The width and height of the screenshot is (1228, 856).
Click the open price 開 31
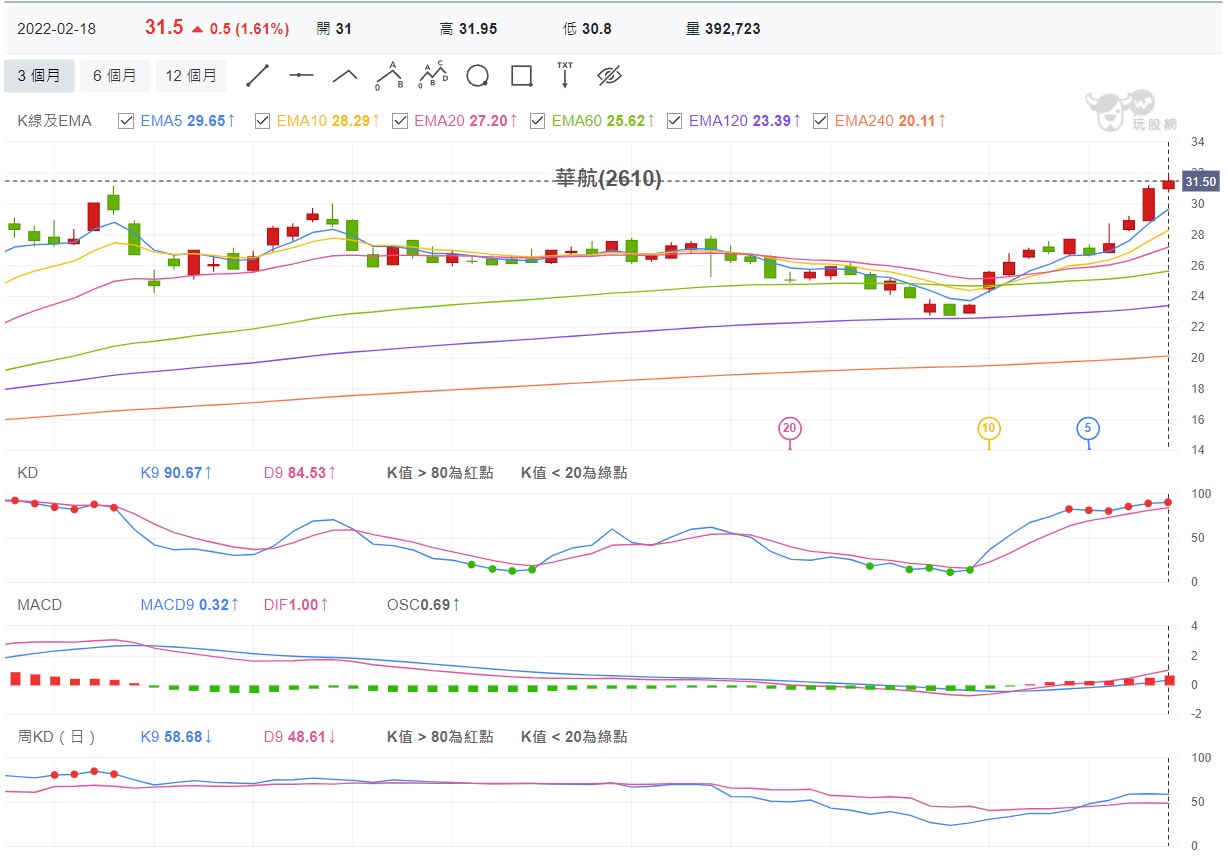click(x=334, y=28)
